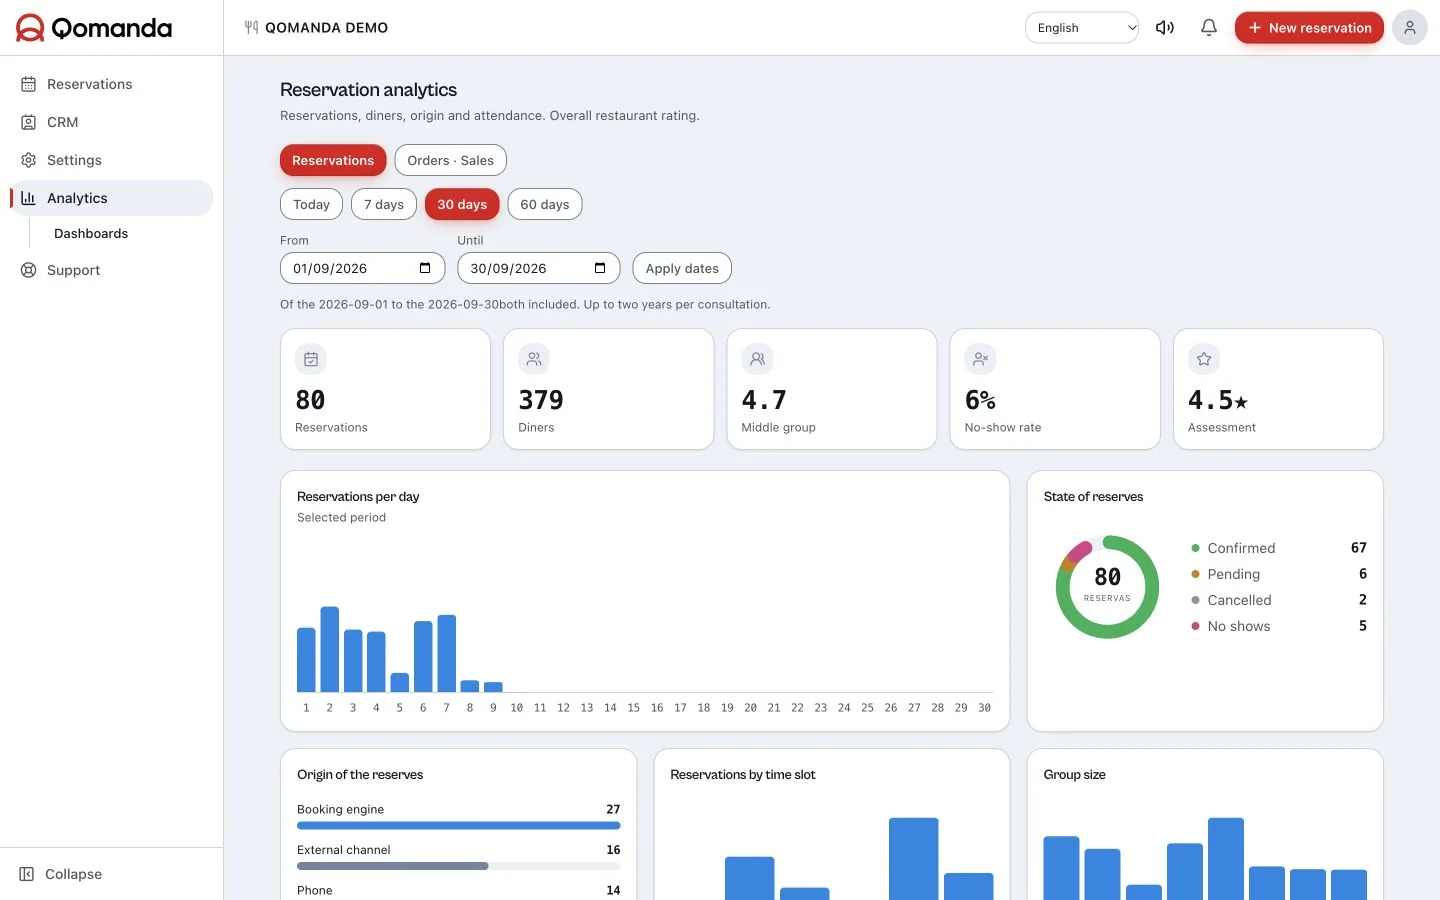The width and height of the screenshot is (1440, 900).
Task: Click the Apply dates button
Action: (682, 268)
